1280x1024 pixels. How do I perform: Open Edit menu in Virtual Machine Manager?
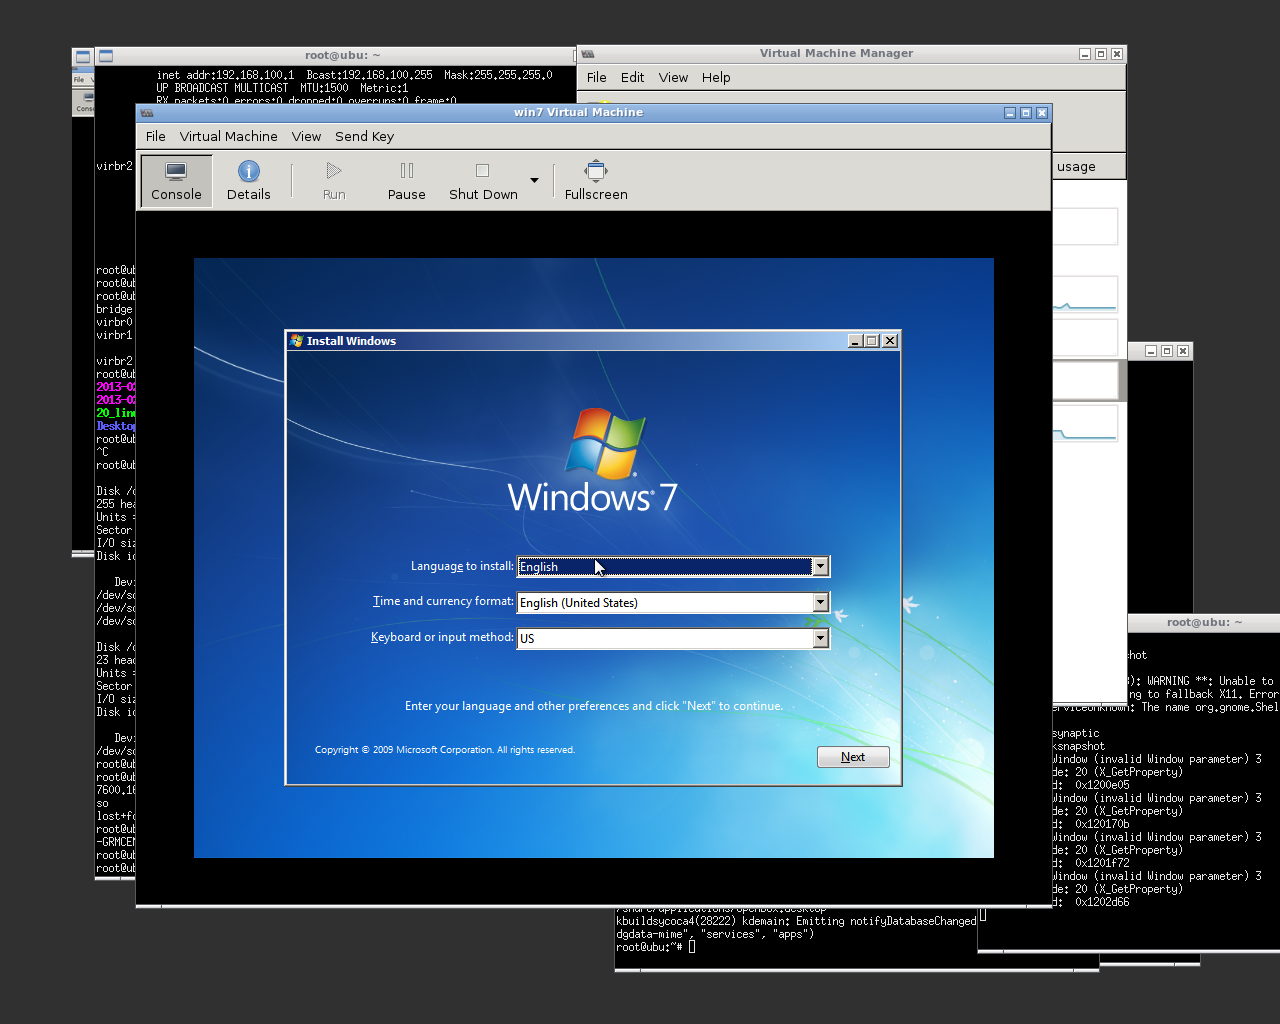[632, 78]
